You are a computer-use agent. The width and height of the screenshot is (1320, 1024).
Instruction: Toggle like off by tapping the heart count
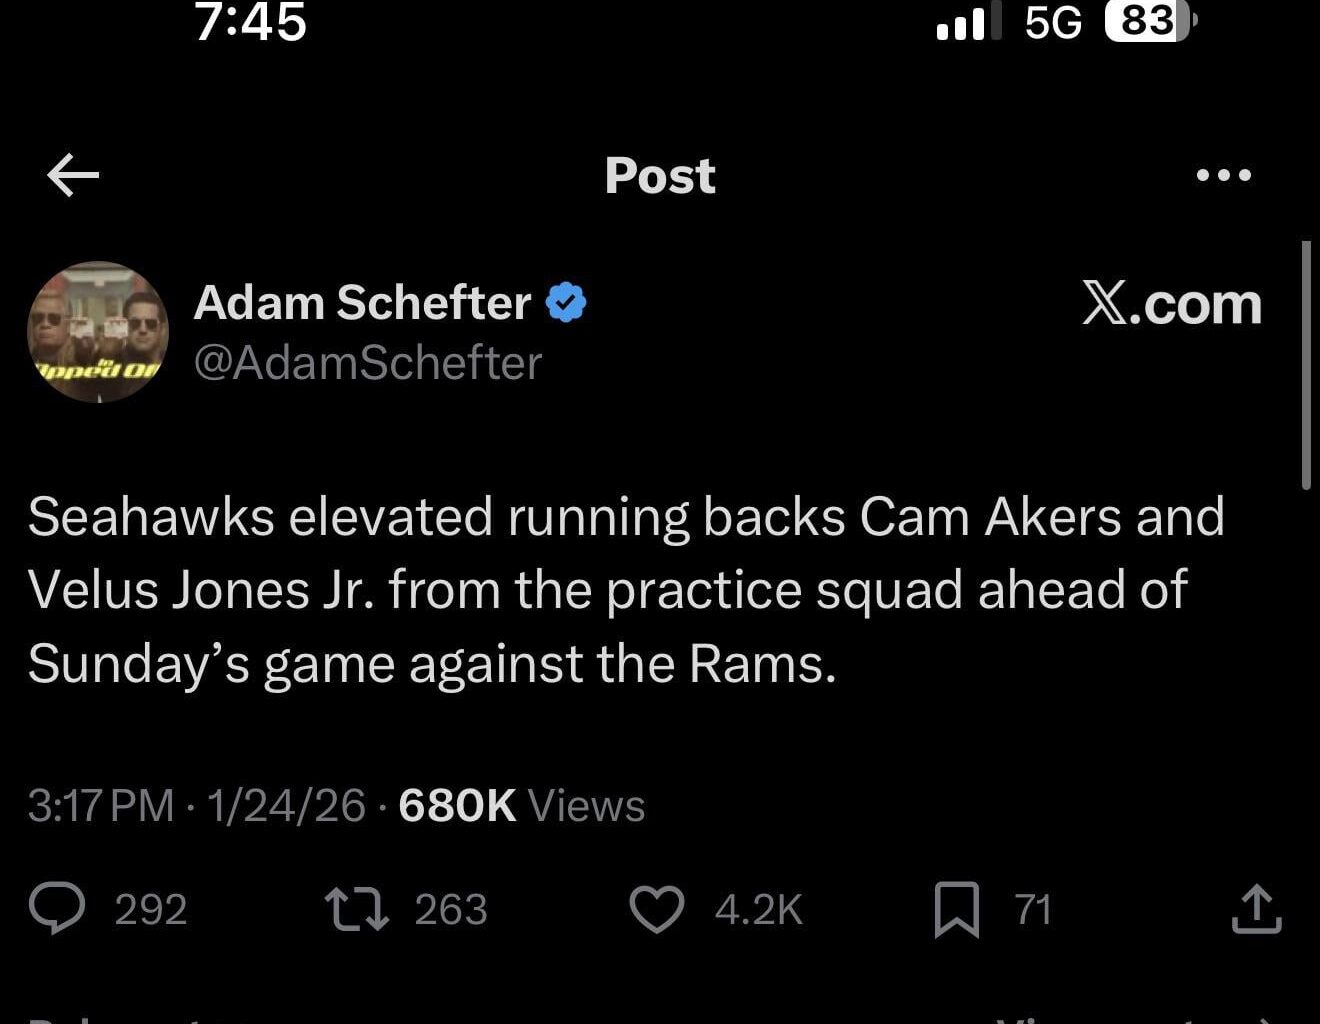[x=756, y=910]
